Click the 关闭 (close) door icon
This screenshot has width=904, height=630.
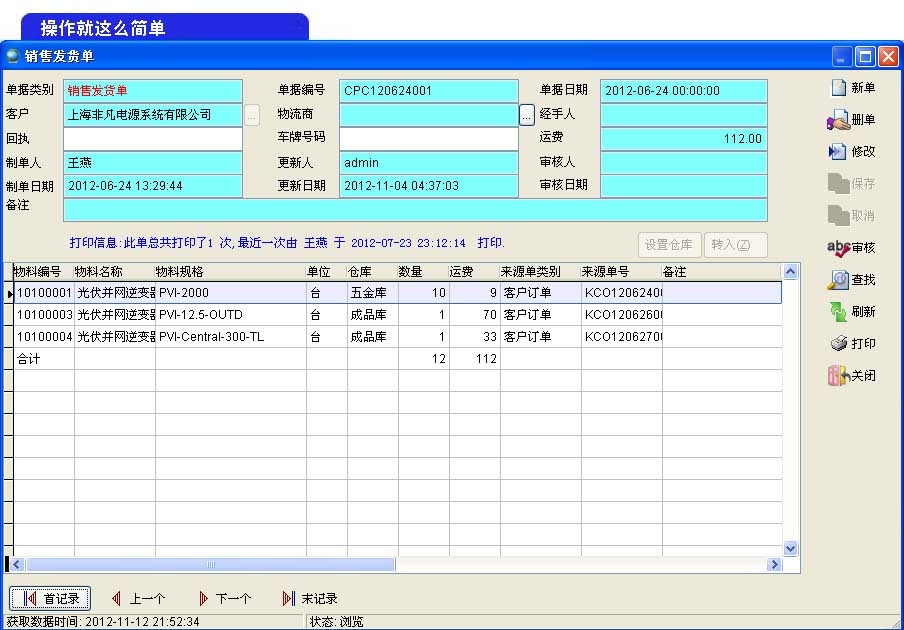[x=838, y=376]
